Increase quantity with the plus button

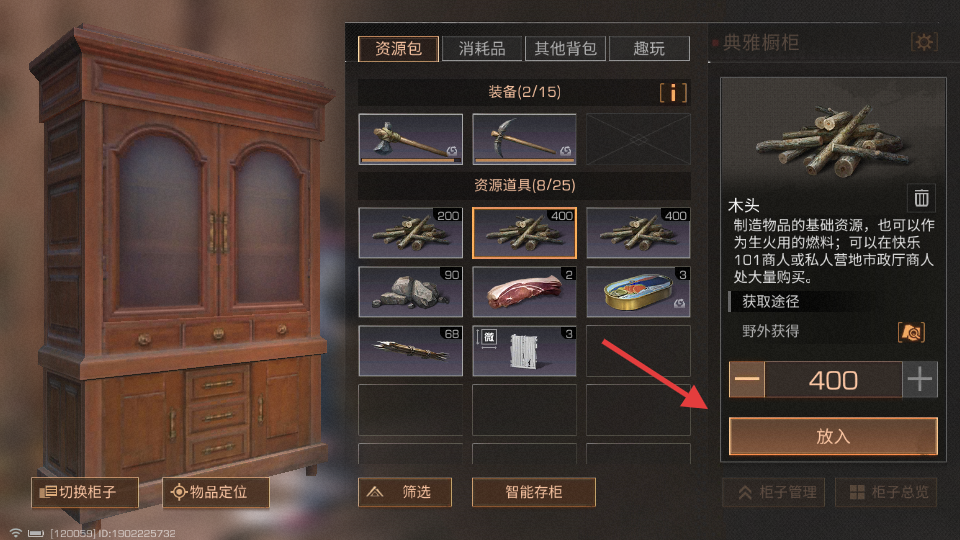click(920, 380)
